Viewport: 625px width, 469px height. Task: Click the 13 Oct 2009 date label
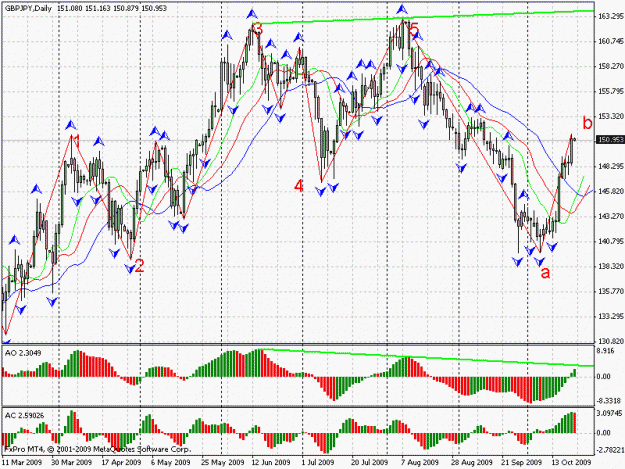[x=571, y=462]
